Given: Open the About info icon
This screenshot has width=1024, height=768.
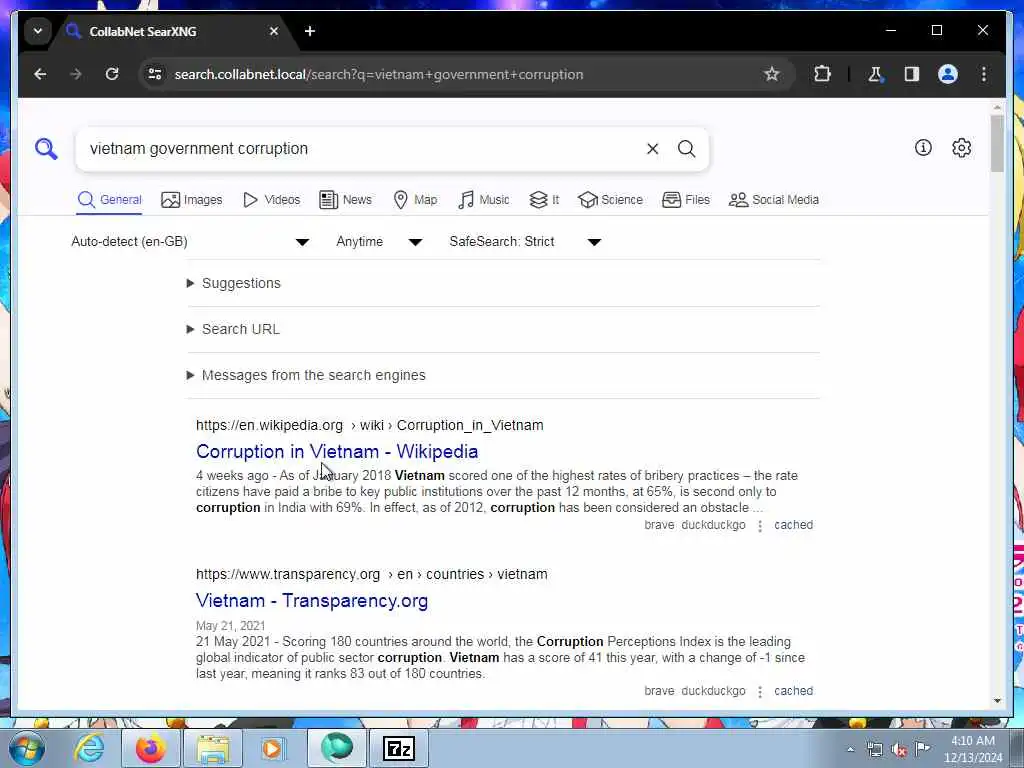Looking at the screenshot, I should coord(923,148).
